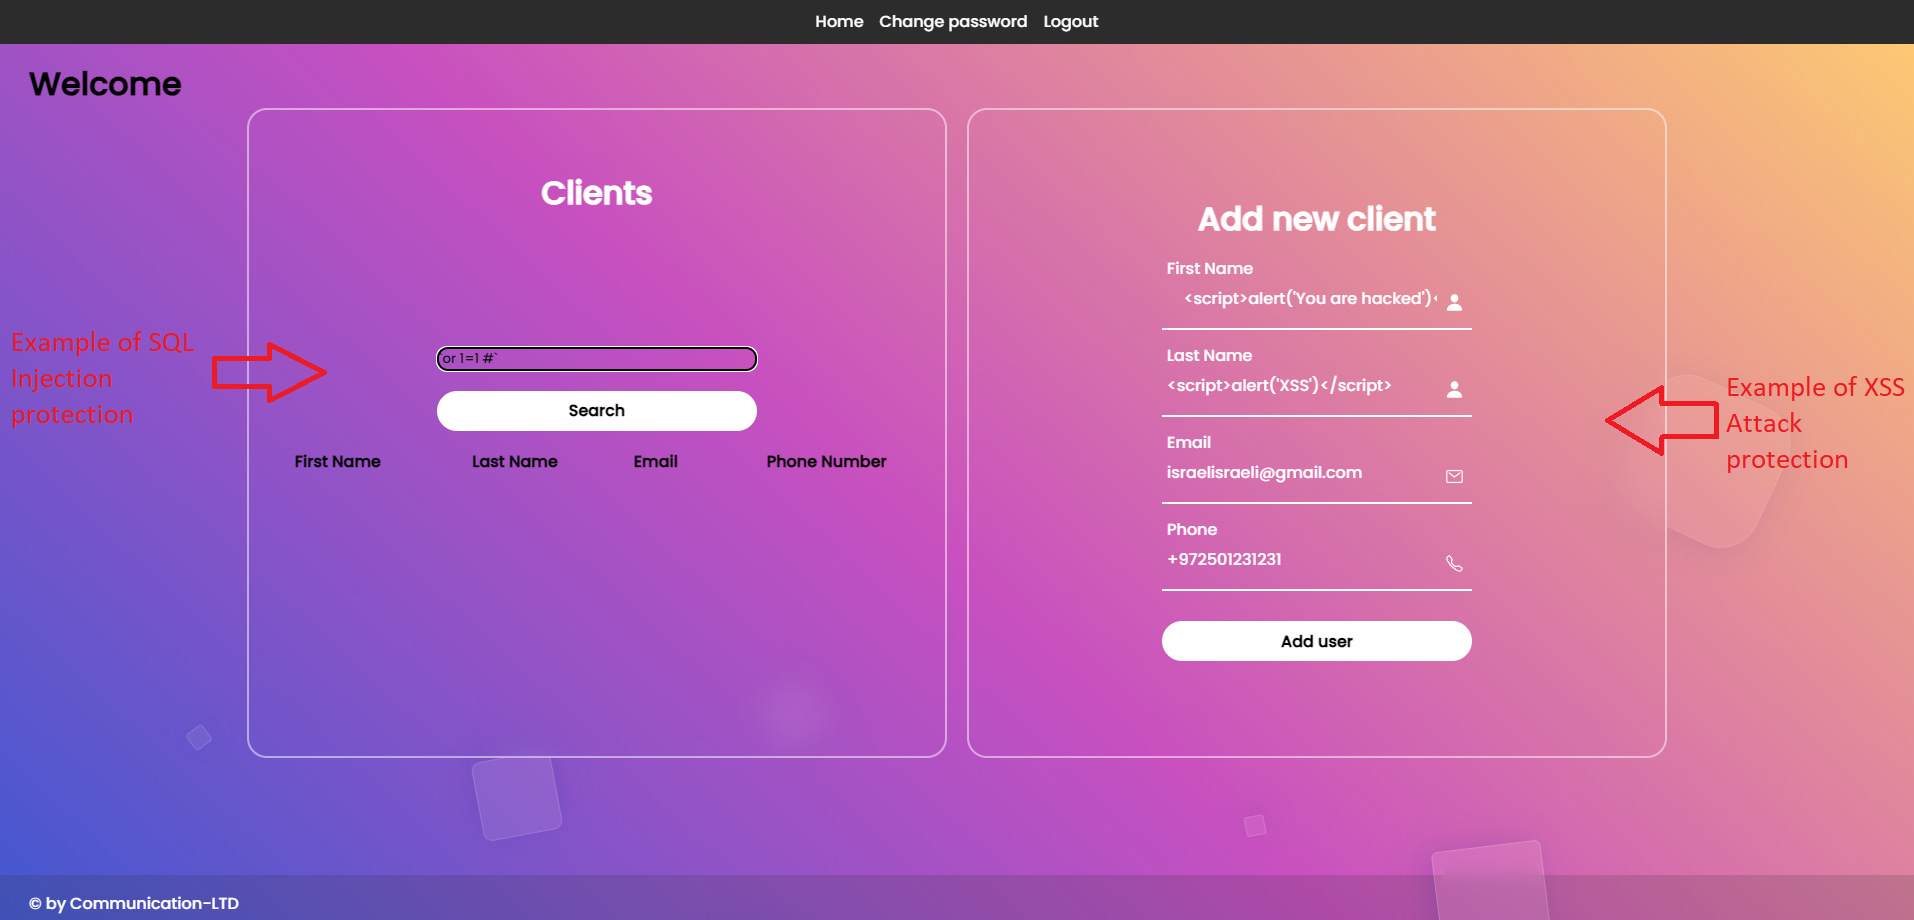
Task: Click envelope icon in Email field
Action: 1455,477
